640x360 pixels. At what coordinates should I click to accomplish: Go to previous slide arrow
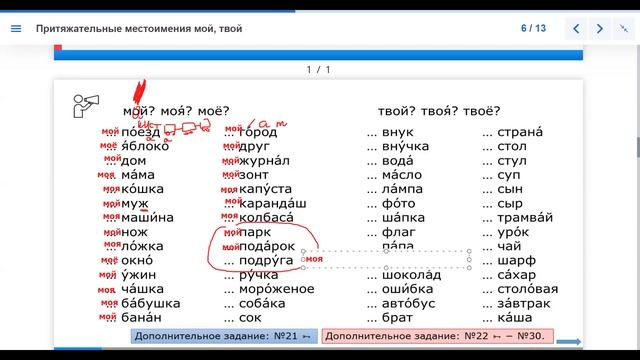pos(576,29)
